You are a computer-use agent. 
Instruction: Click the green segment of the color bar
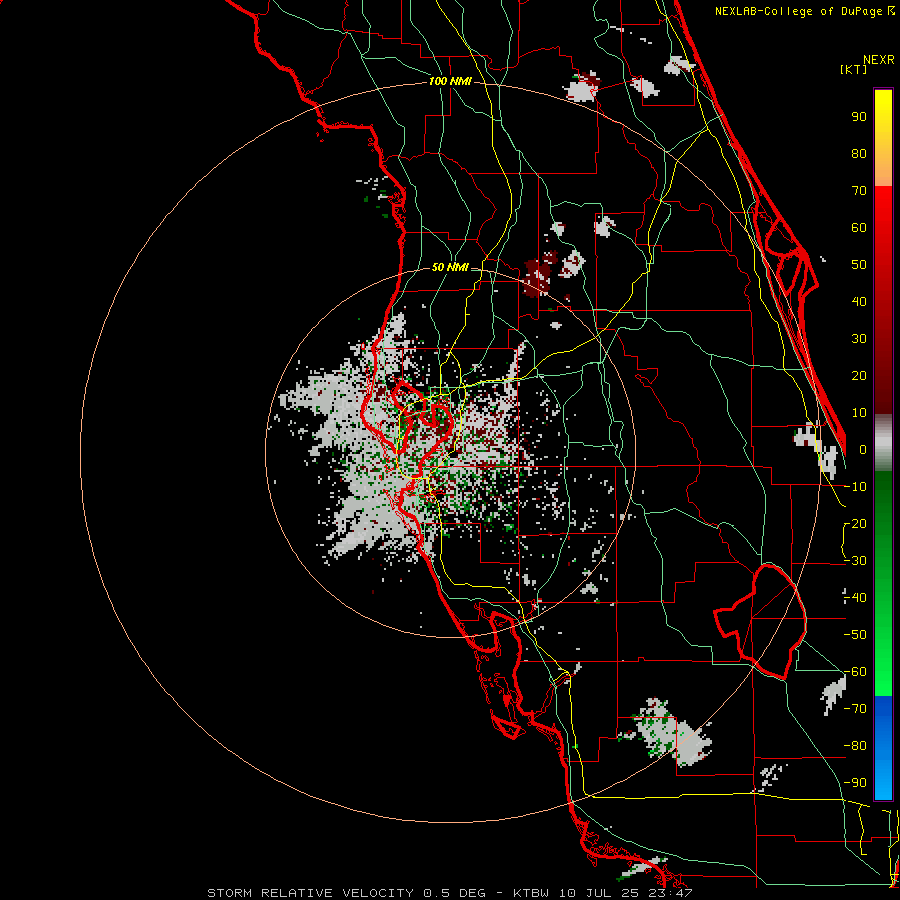pos(883,583)
